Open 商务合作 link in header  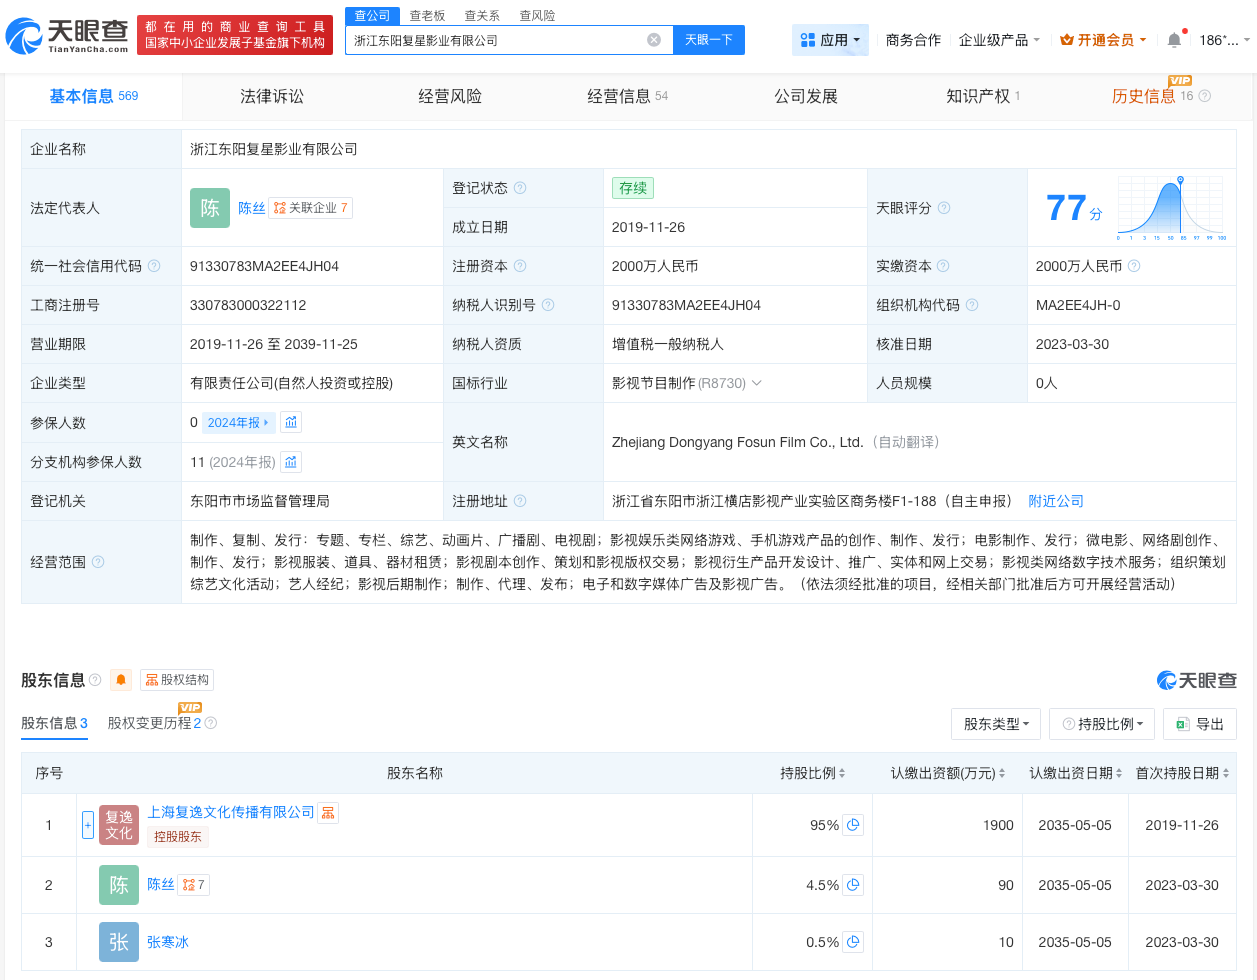[x=913, y=40]
